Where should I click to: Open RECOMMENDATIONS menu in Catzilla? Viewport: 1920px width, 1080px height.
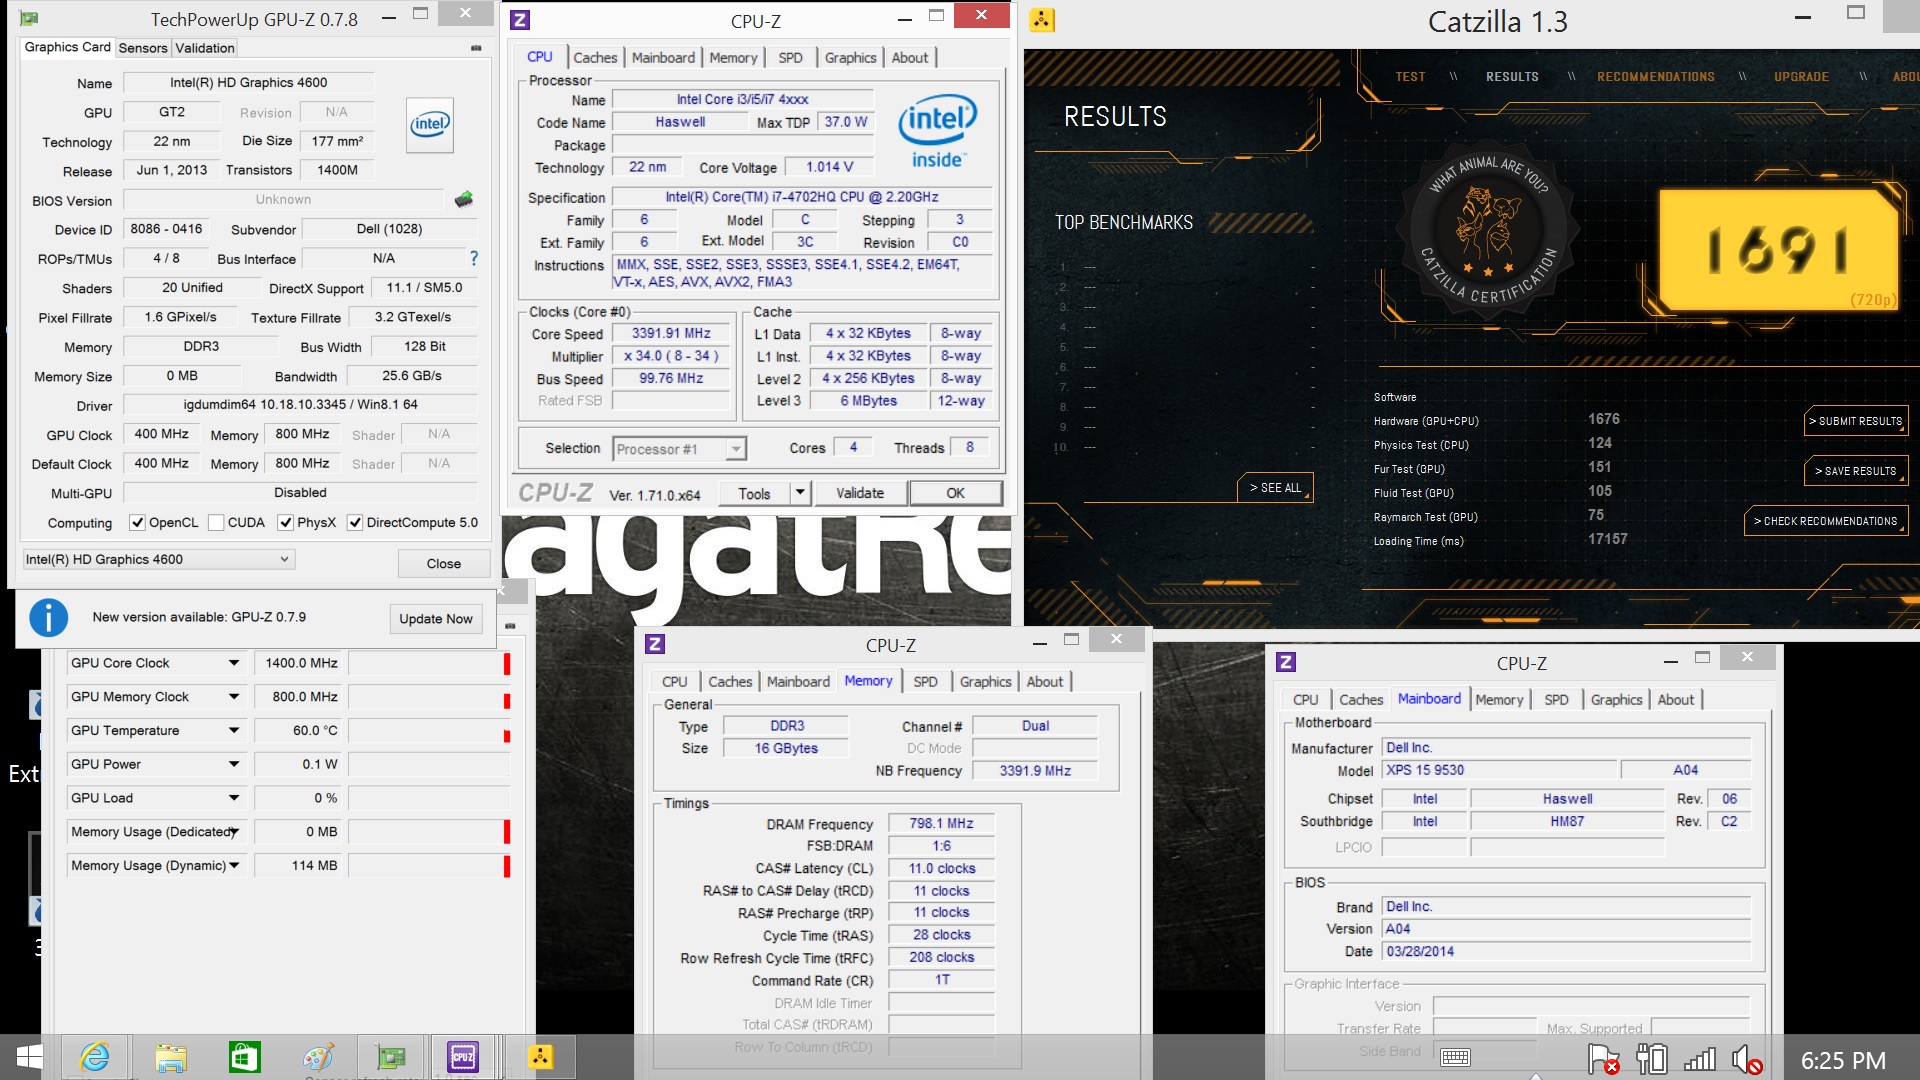coord(1655,77)
